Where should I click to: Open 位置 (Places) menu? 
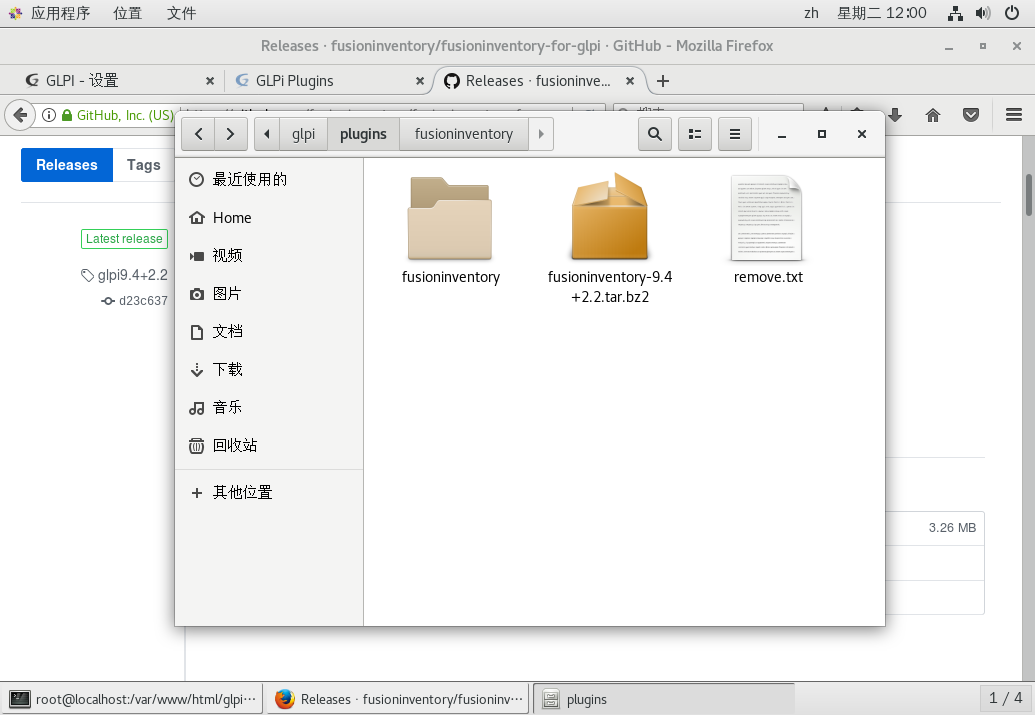click(x=127, y=13)
